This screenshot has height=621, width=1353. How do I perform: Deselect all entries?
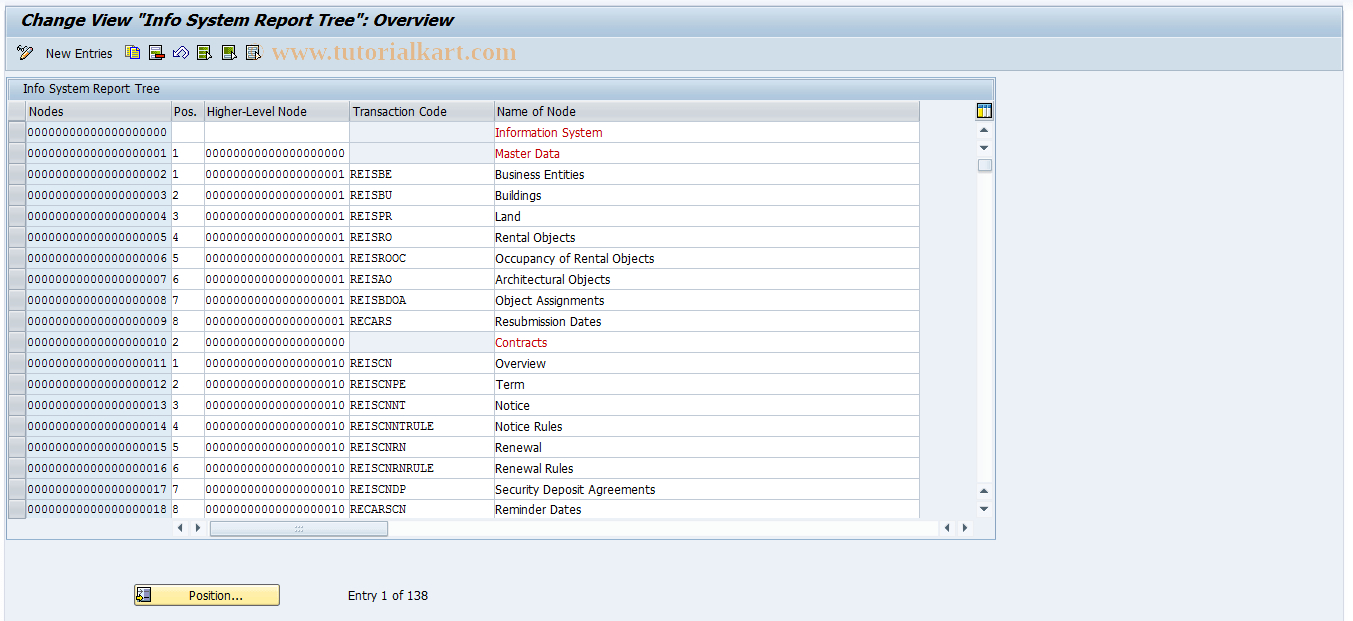point(252,52)
